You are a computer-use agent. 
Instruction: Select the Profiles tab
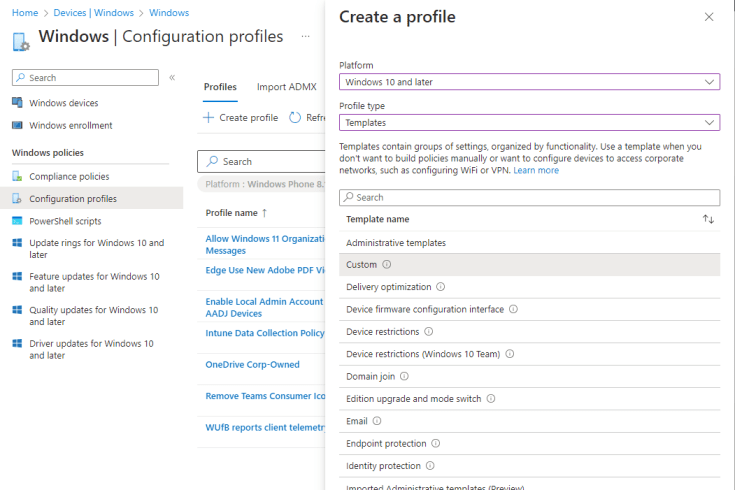pos(220,87)
